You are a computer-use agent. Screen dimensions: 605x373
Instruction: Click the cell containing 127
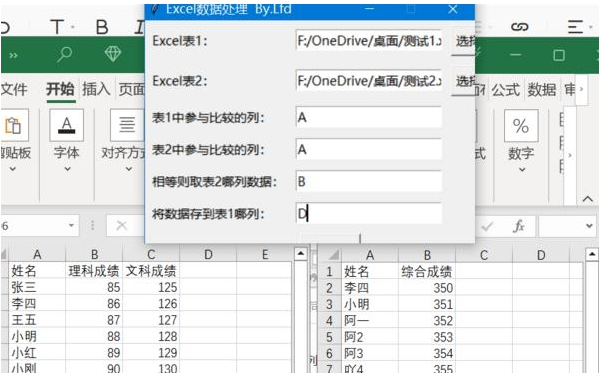[151, 320]
